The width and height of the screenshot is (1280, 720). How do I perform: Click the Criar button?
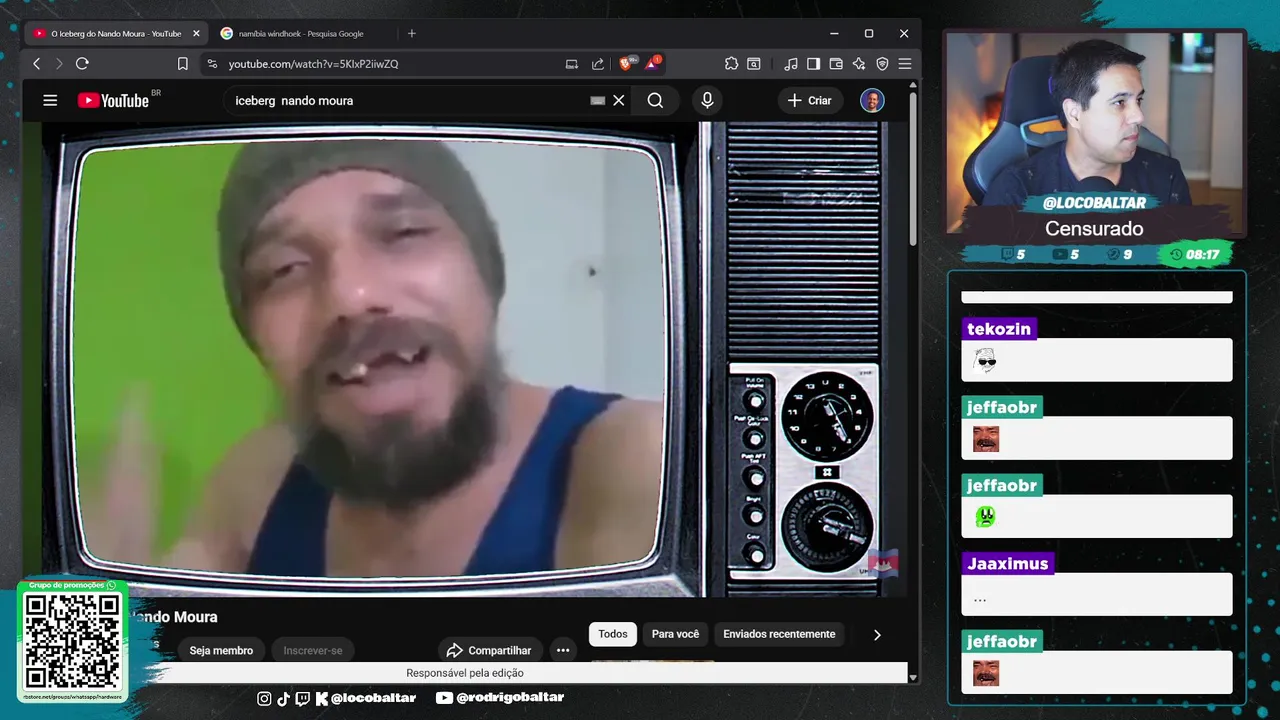point(810,100)
